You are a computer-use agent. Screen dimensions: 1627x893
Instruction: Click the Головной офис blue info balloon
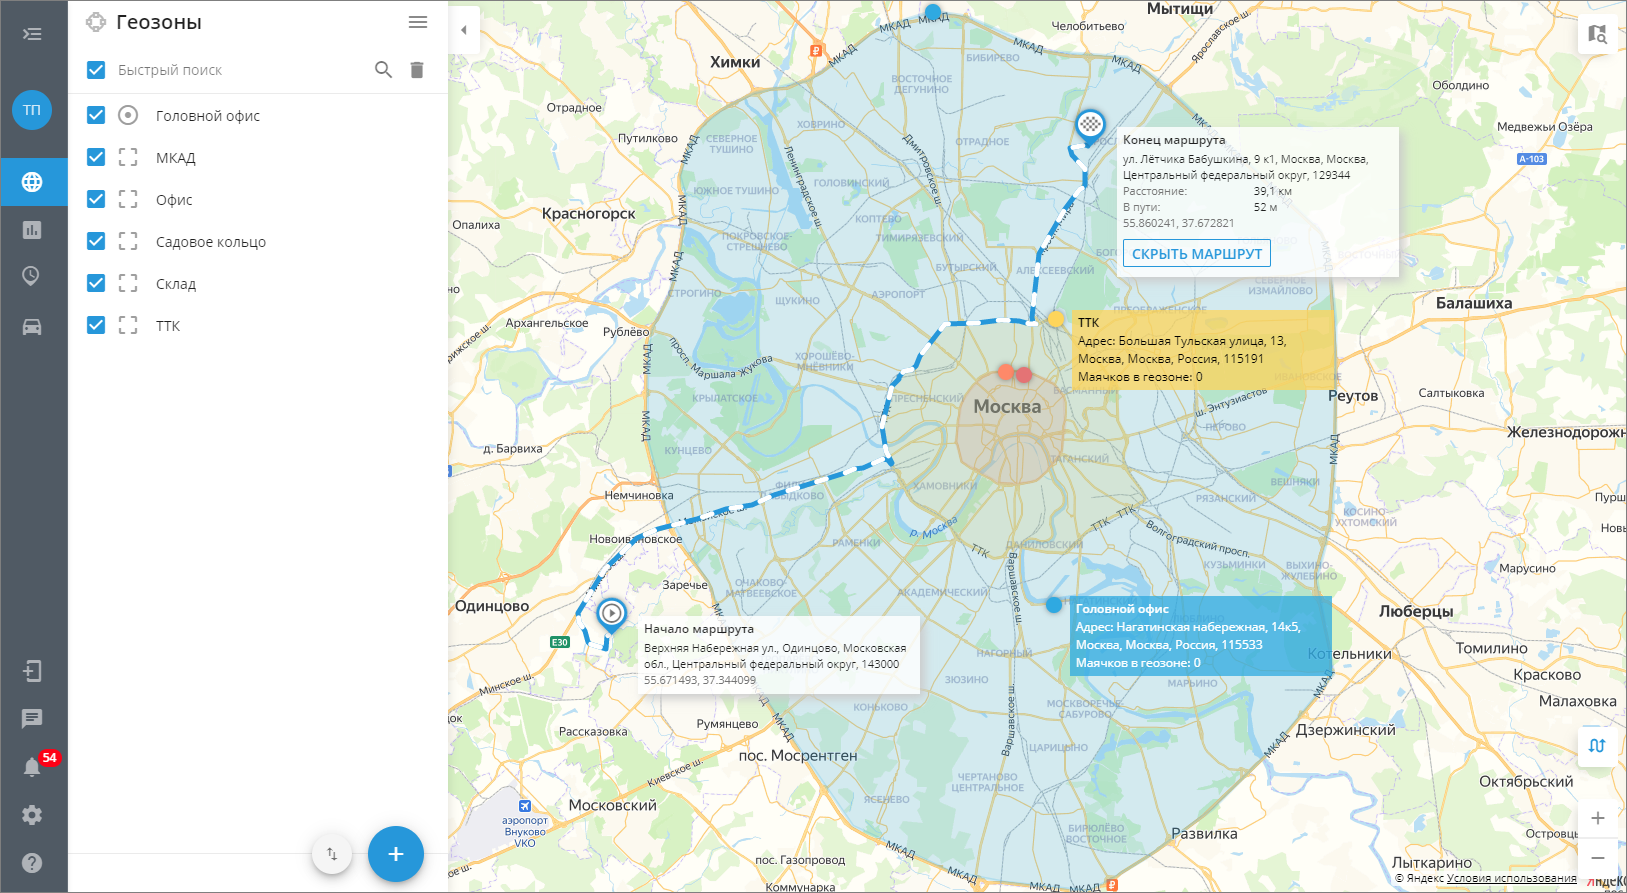pyautogui.click(x=1200, y=636)
